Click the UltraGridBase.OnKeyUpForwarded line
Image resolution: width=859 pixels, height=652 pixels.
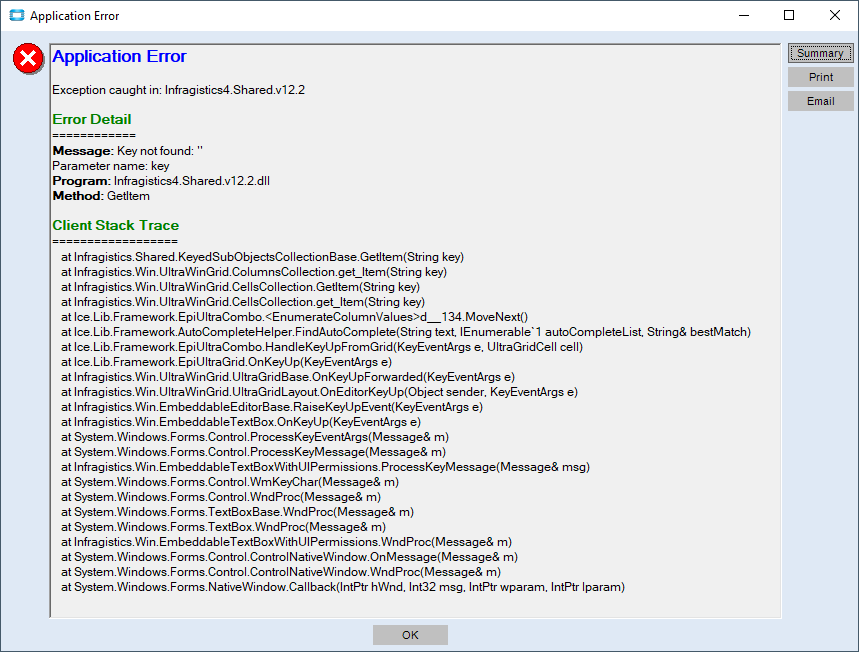click(x=288, y=377)
